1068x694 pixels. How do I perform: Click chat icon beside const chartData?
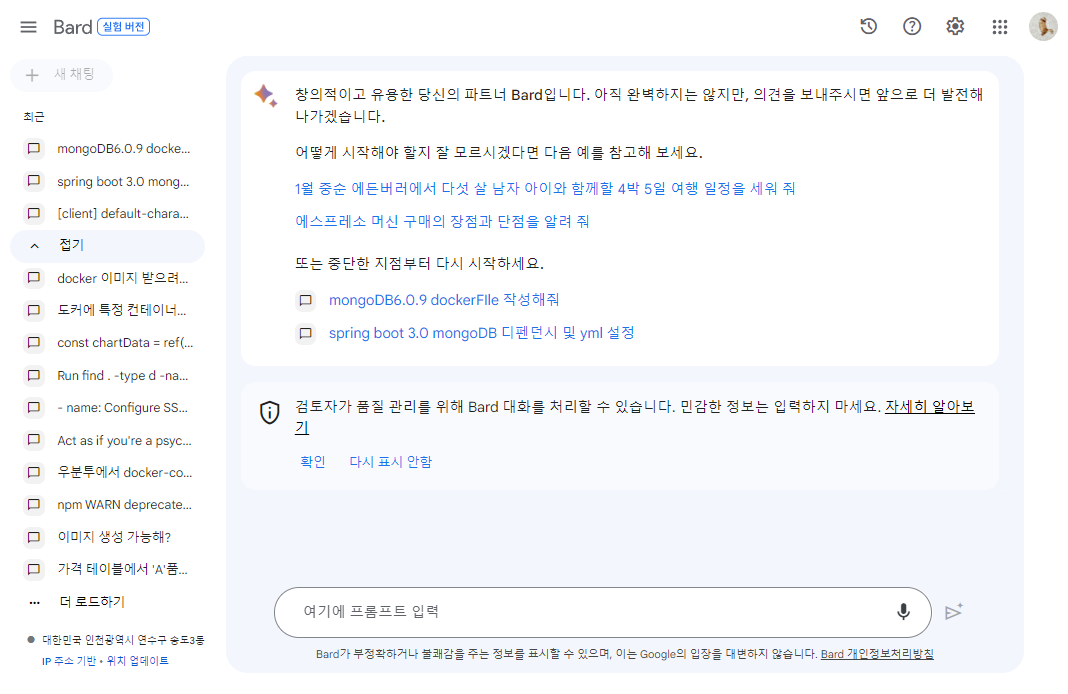pos(33,343)
